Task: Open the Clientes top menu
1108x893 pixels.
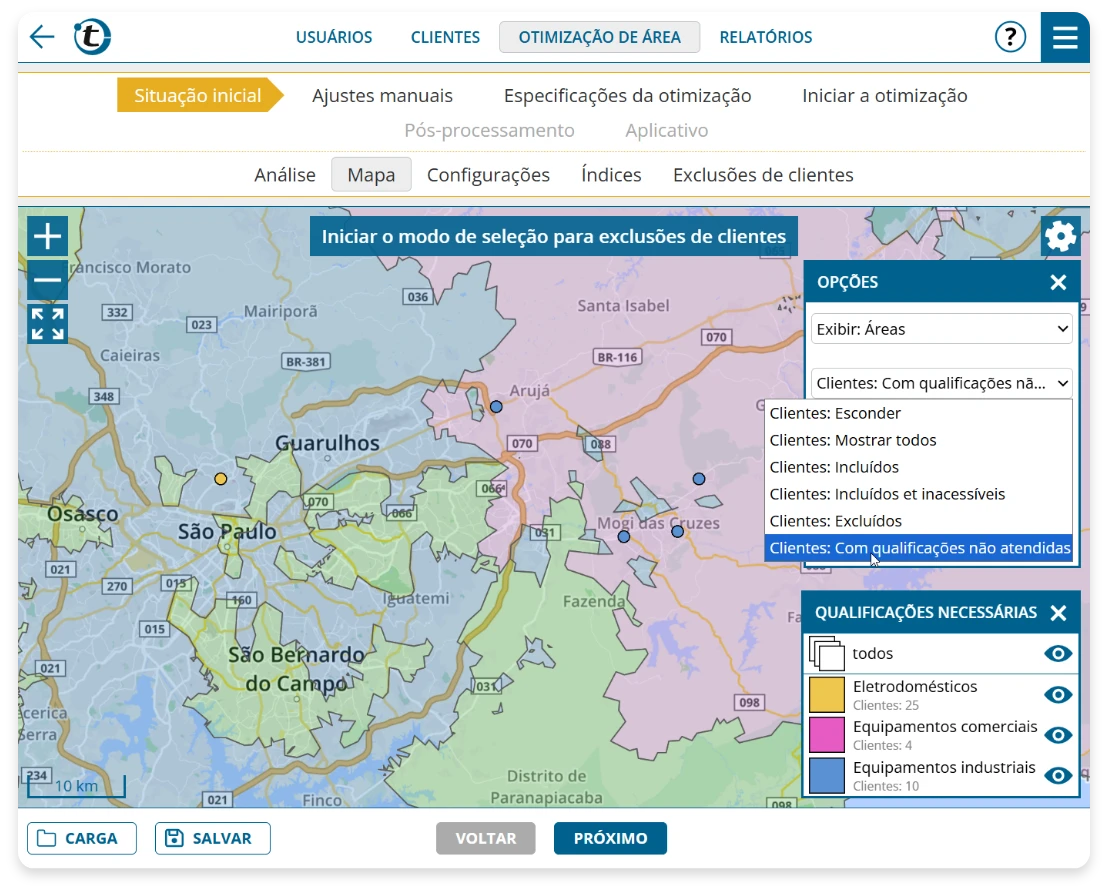Action: tap(445, 37)
